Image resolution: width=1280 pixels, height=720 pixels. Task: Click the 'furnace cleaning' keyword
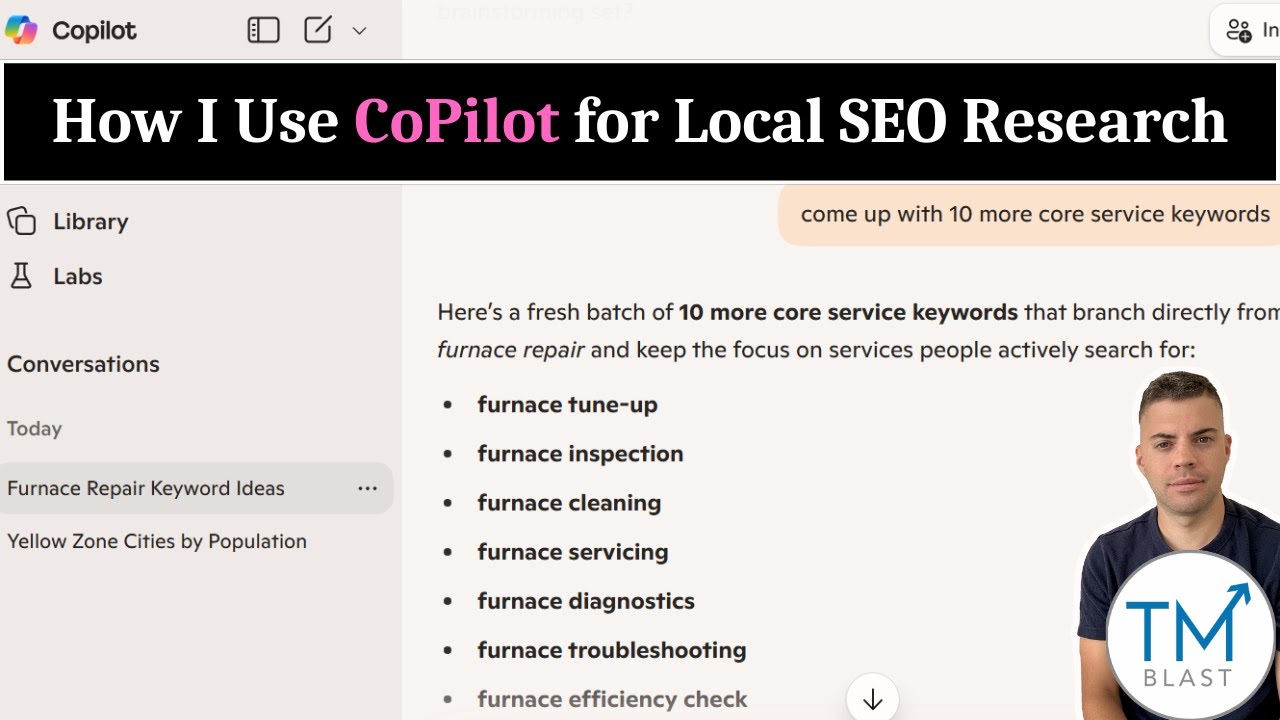click(569, 502)
